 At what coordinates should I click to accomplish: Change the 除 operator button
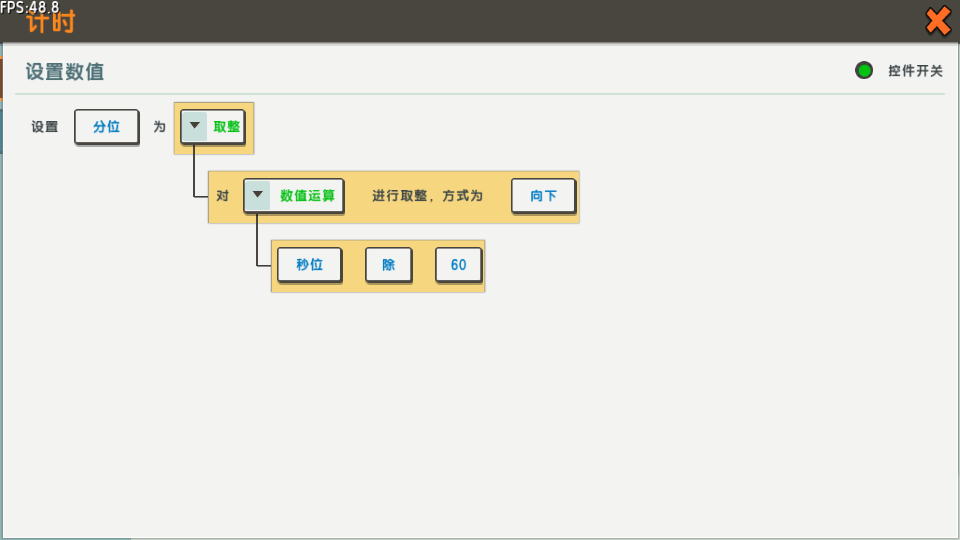coord(389,264)
